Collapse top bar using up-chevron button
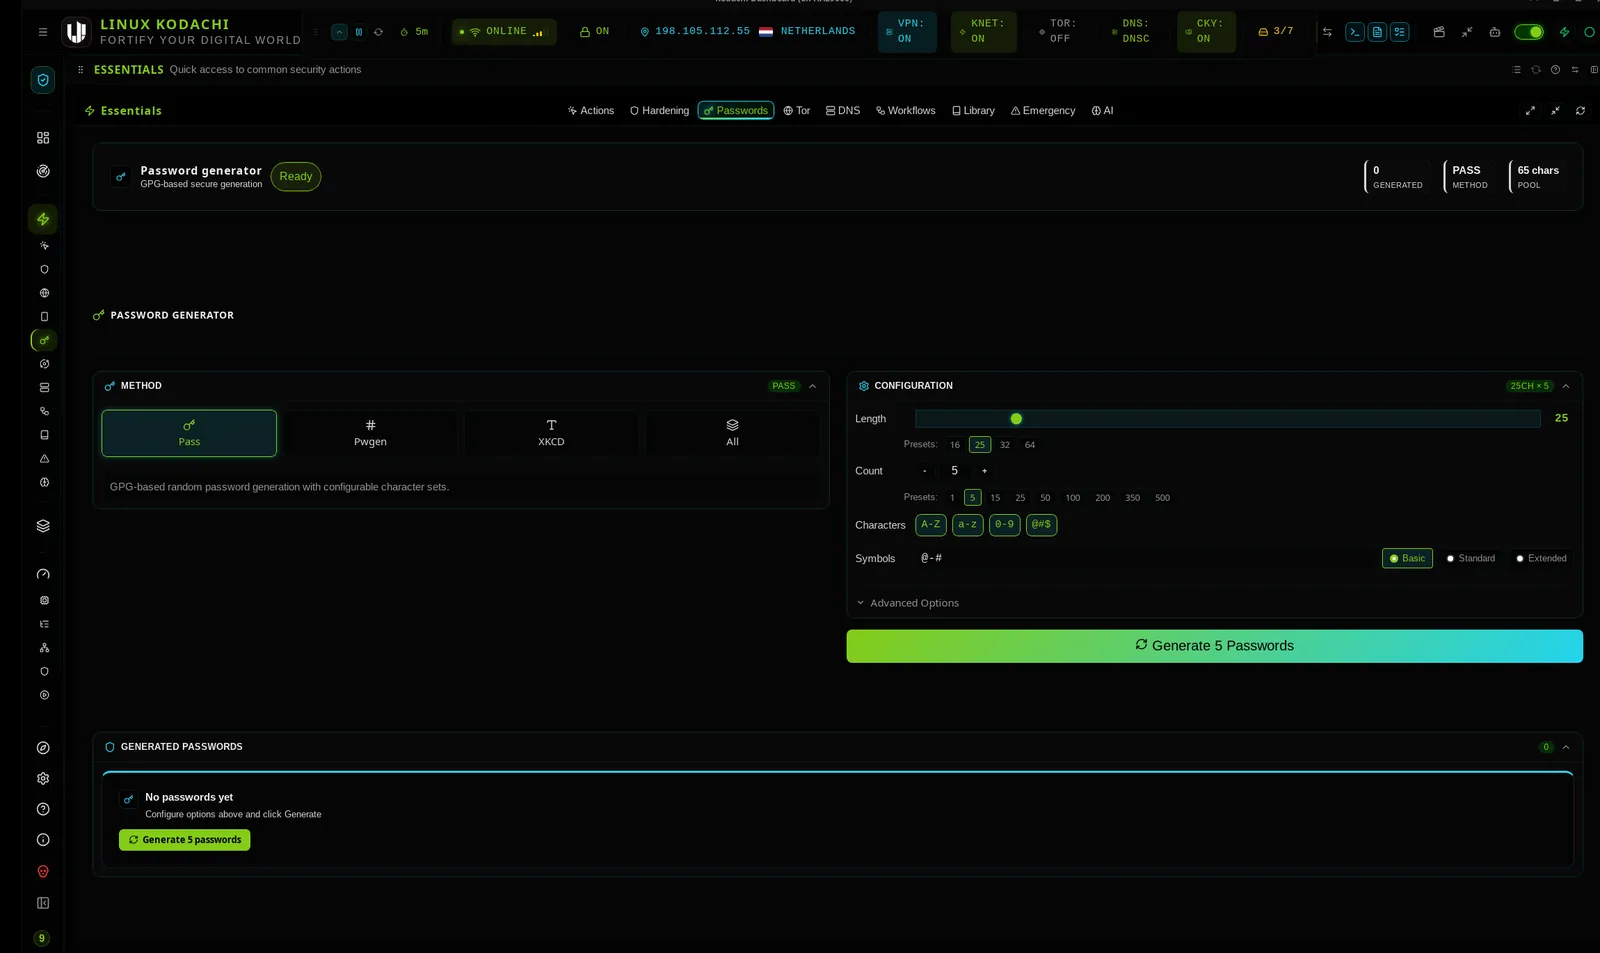 [339, 32]
